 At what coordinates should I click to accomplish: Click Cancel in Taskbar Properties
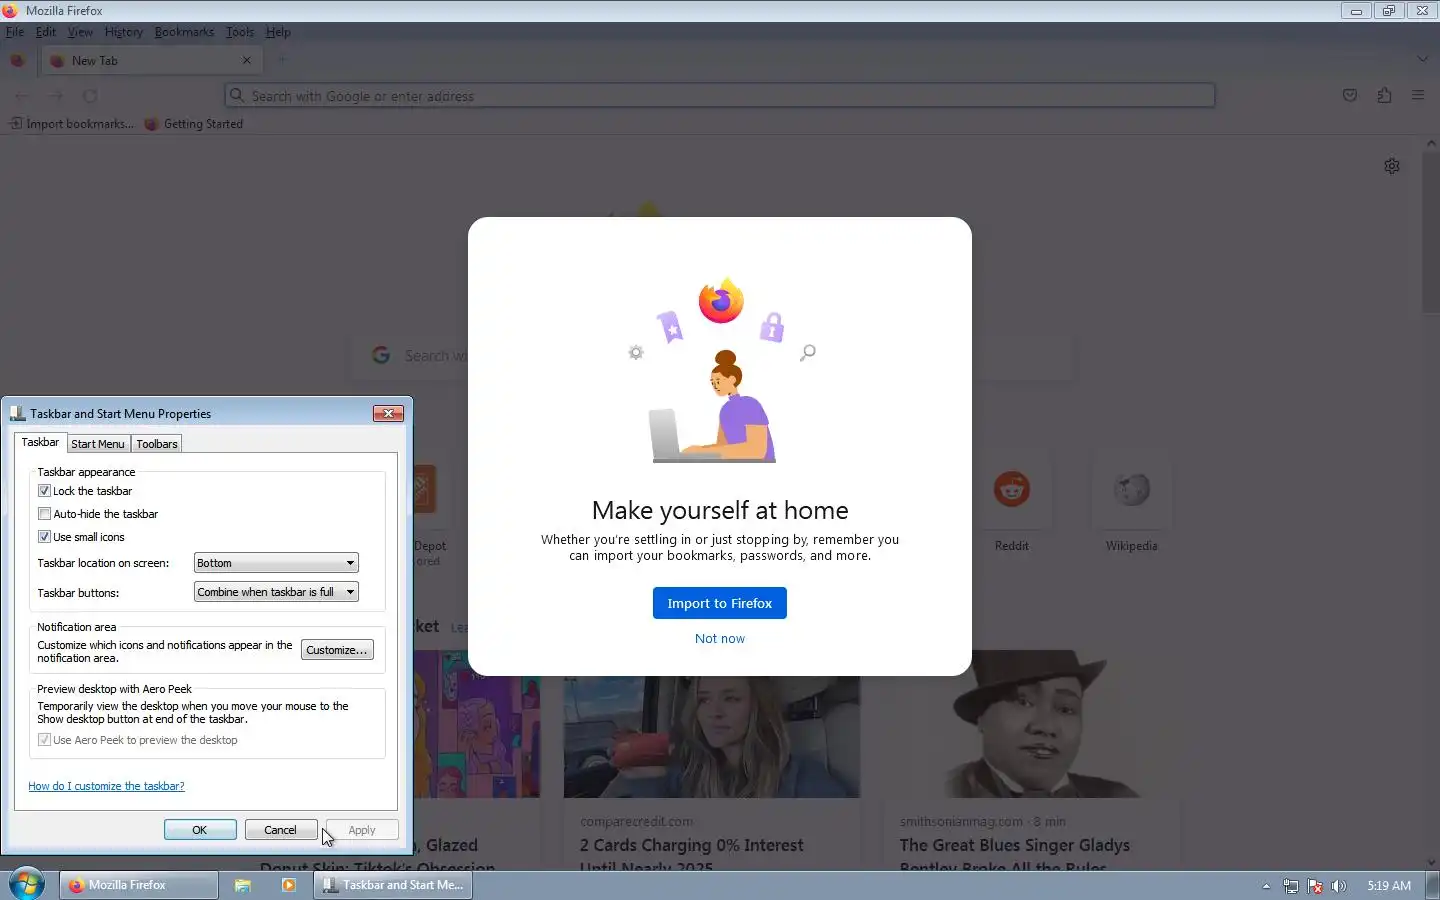pyautogui.click(x=280, y=830)
